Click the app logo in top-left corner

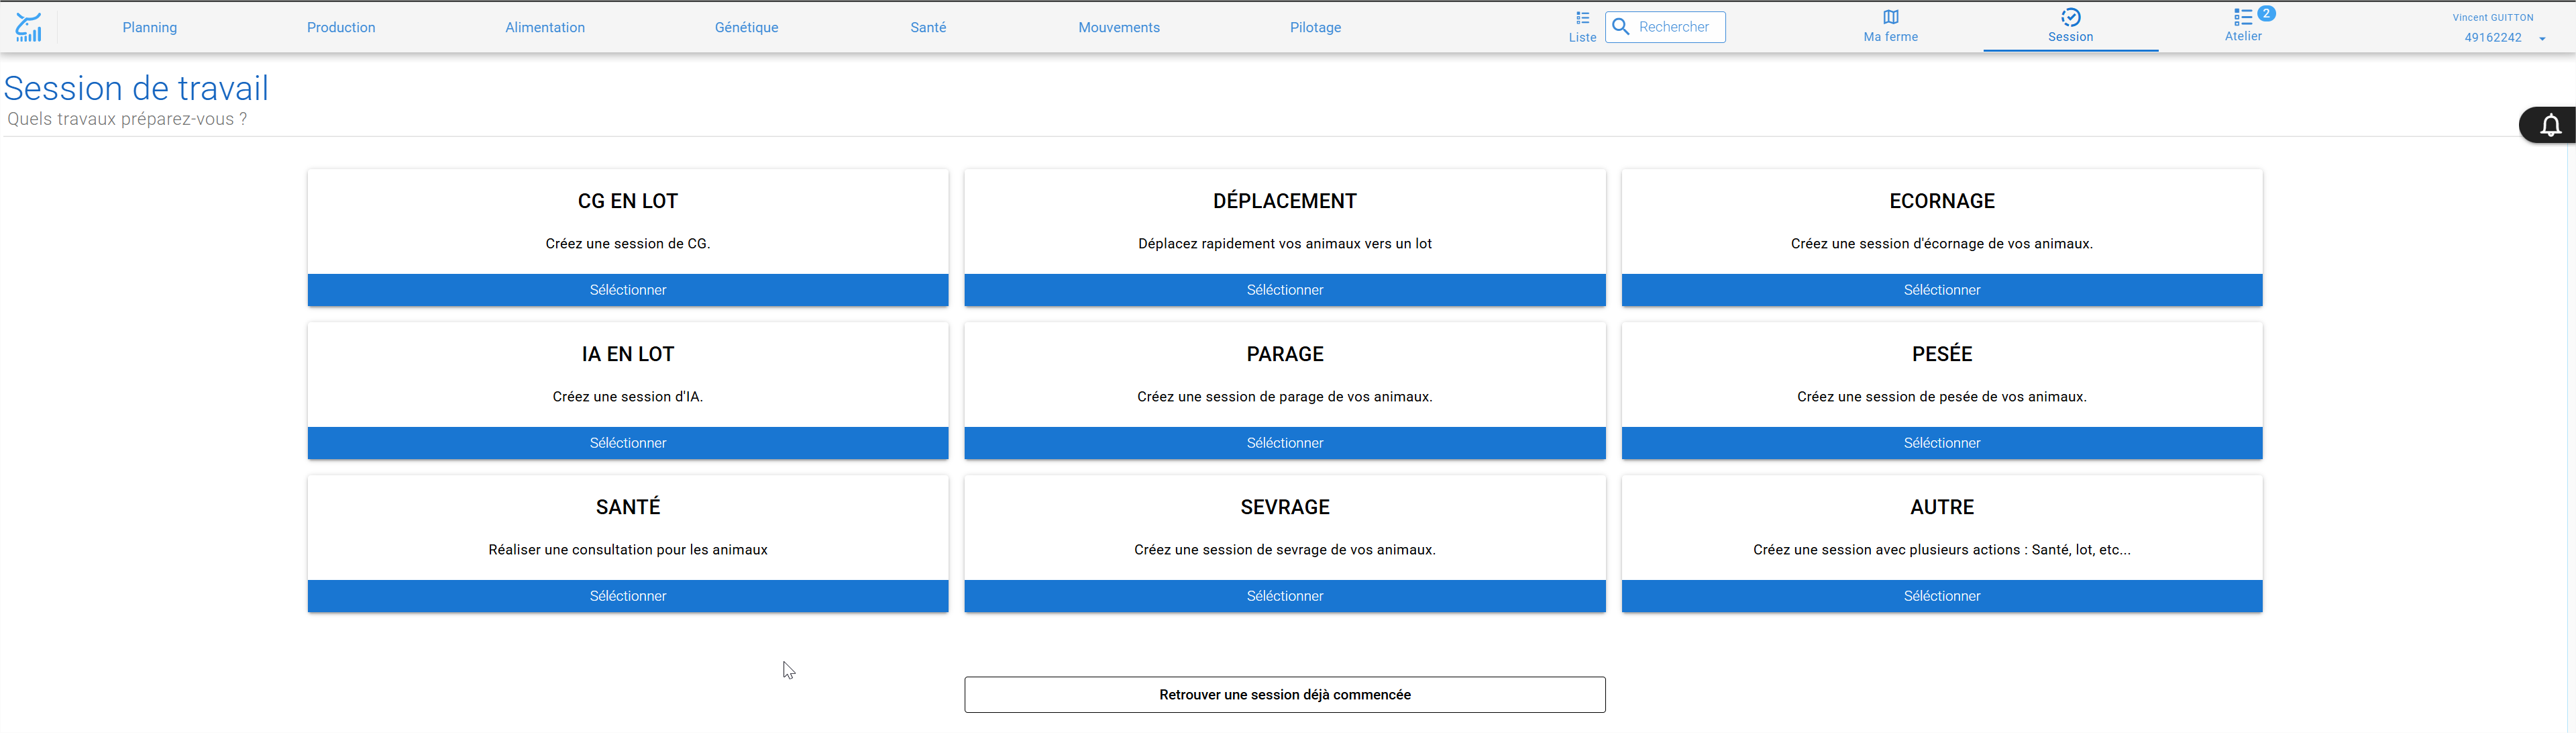pyautogui.click(x=29, y=27)
